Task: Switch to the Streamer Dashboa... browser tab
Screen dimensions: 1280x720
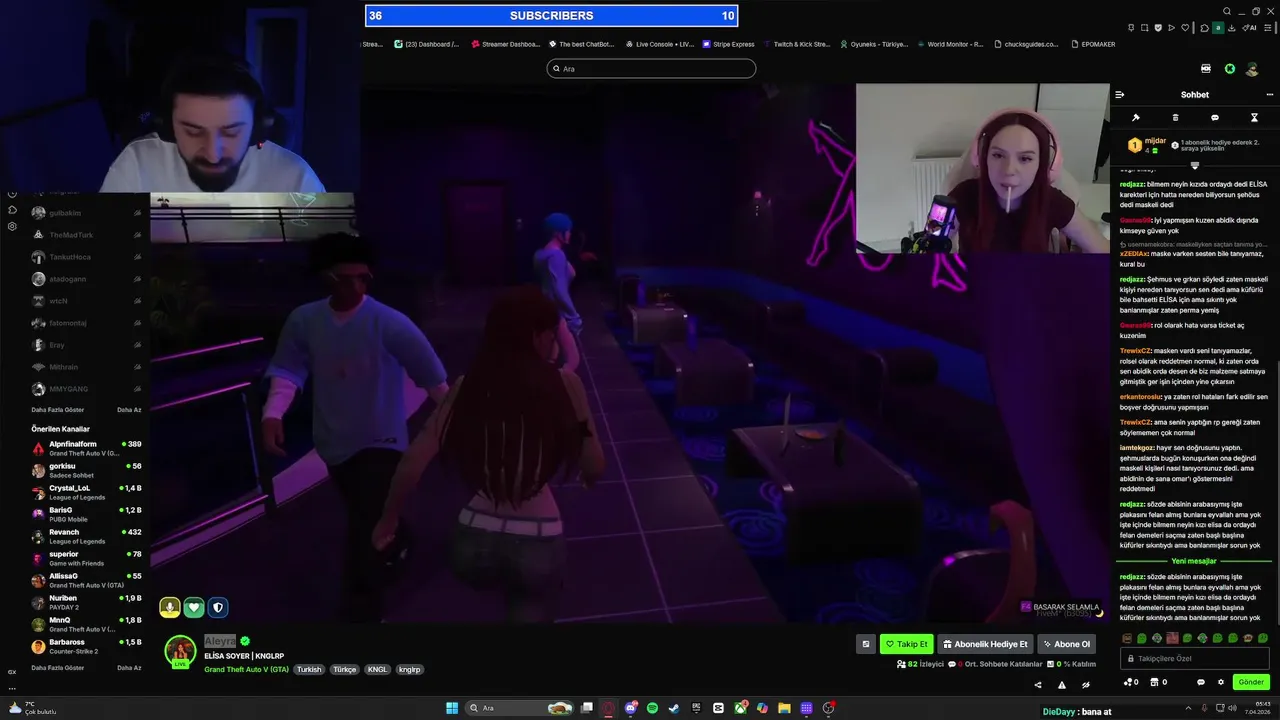Action: 505,44
